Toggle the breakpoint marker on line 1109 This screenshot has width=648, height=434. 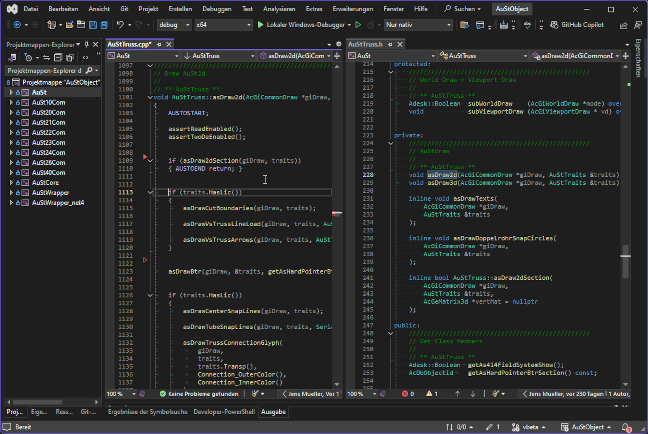(x=146, y=159)
